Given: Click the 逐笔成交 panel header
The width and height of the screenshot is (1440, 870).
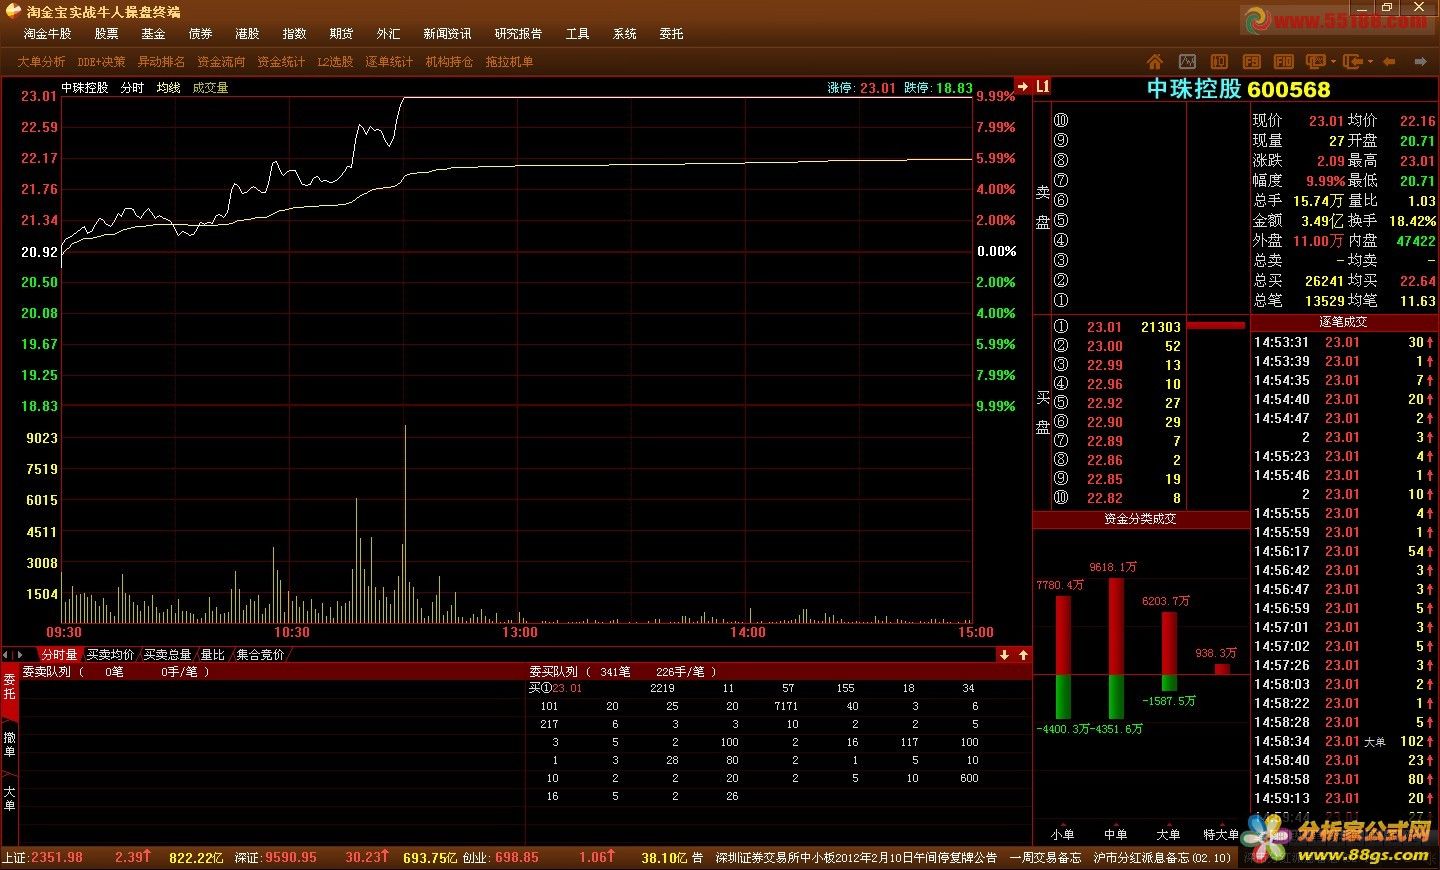Looking at the screenshot, I should pyautogui.click(x=1343, y=322).
